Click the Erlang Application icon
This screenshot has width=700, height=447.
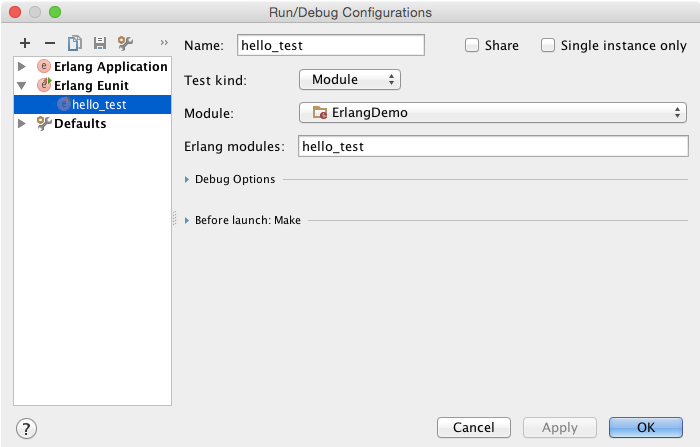click(44, 66)
